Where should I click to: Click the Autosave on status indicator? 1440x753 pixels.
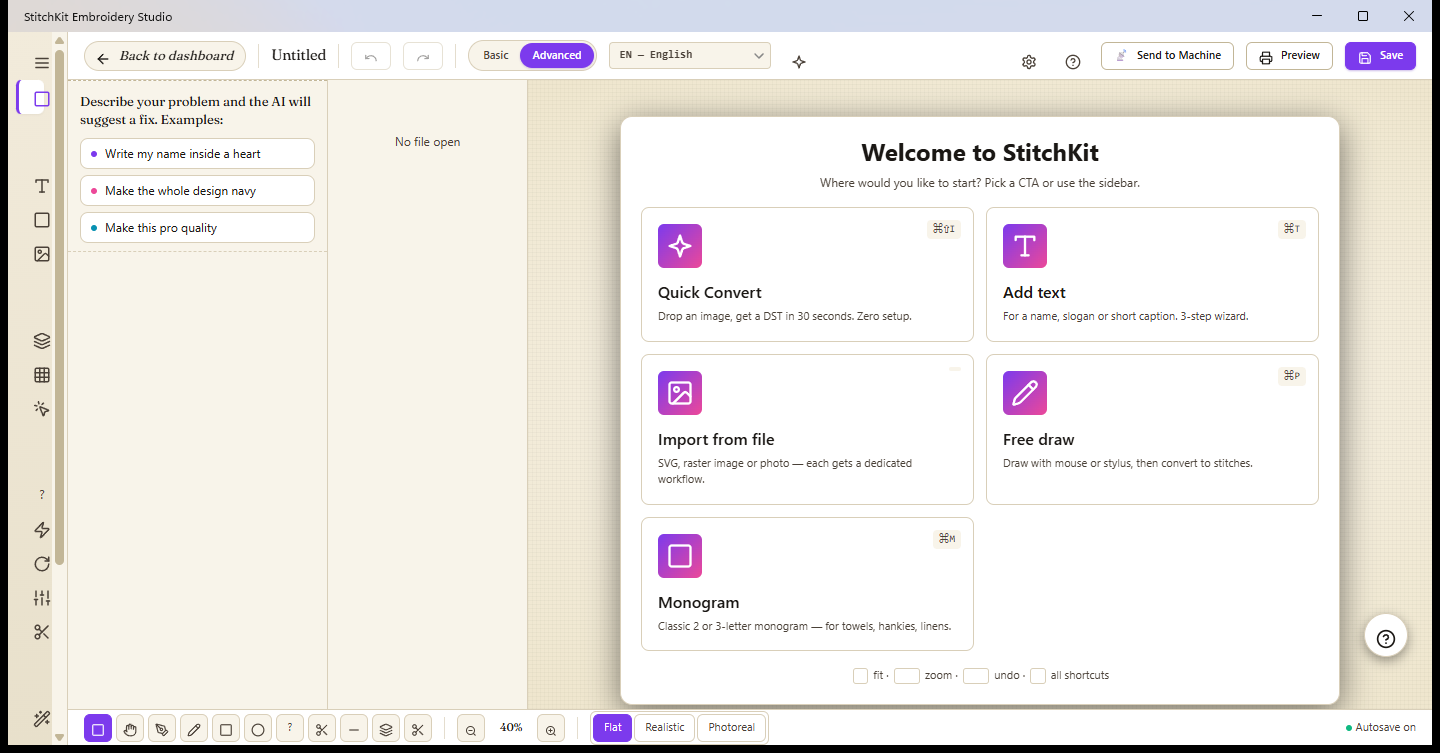point(1381,728)
